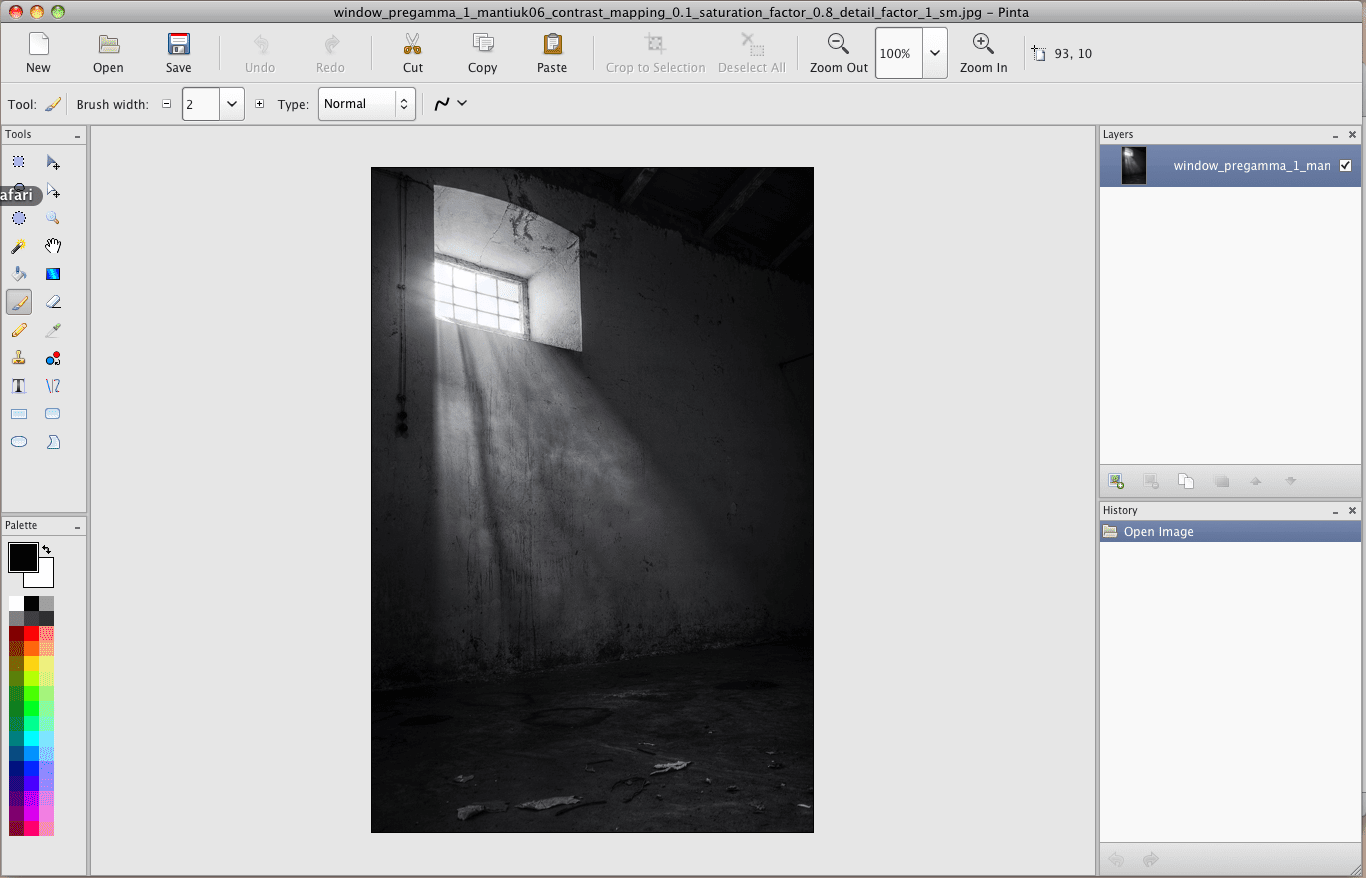Increase brush width with plus button
The height and width of the screenshot is (878, 1366).
[260, 104]
